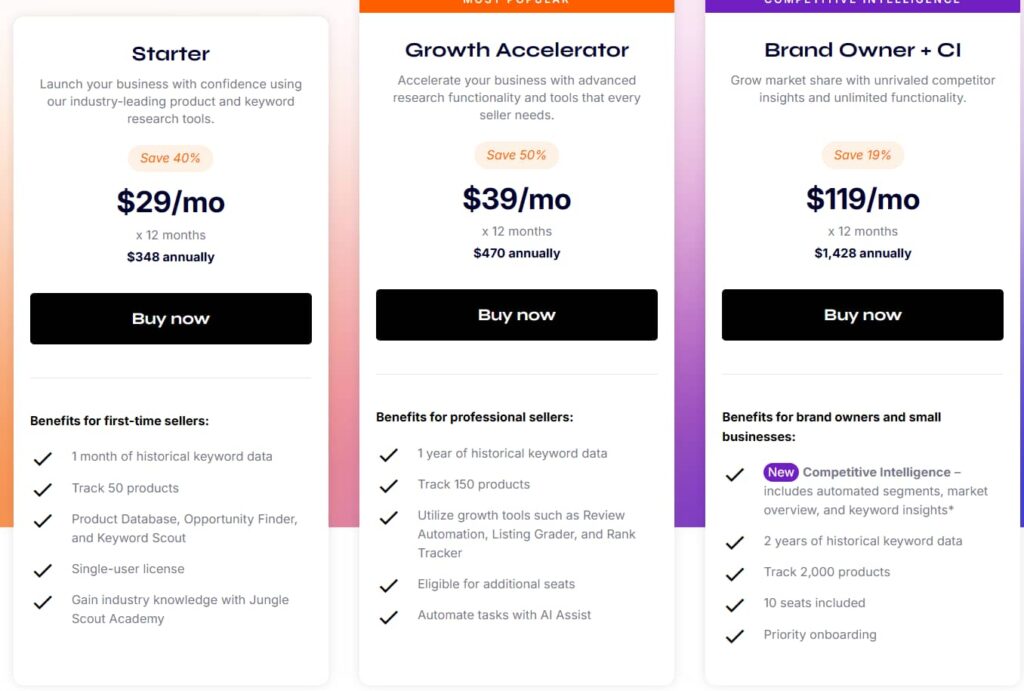
Task: Click the $119/mo price text
Action: 862,199
